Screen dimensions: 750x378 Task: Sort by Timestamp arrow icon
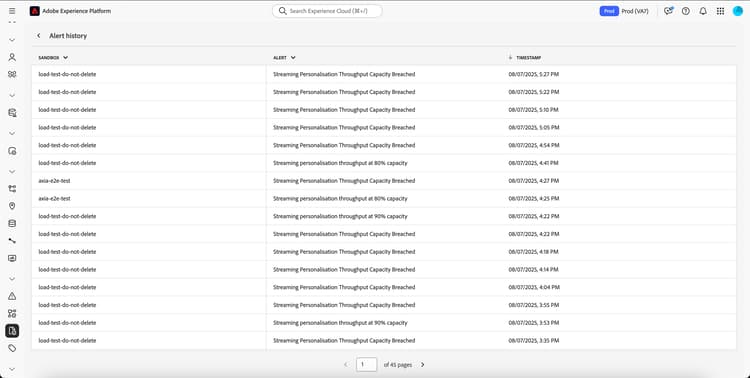(510, 57)
